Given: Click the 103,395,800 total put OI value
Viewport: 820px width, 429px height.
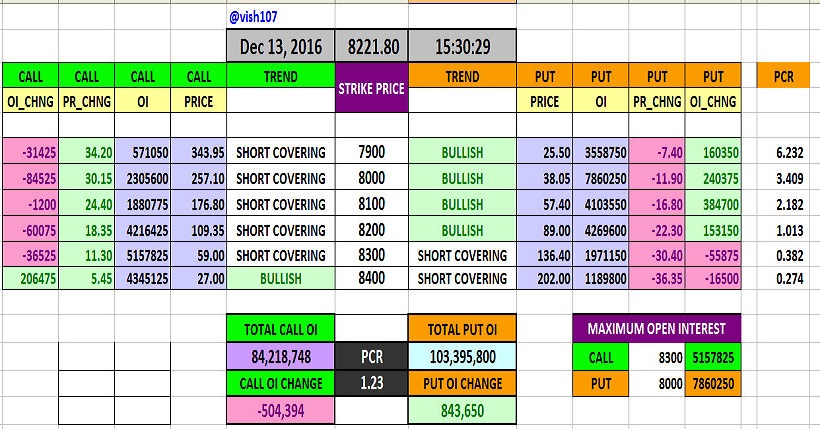Looking at the screenshot, I should [462, 356].
